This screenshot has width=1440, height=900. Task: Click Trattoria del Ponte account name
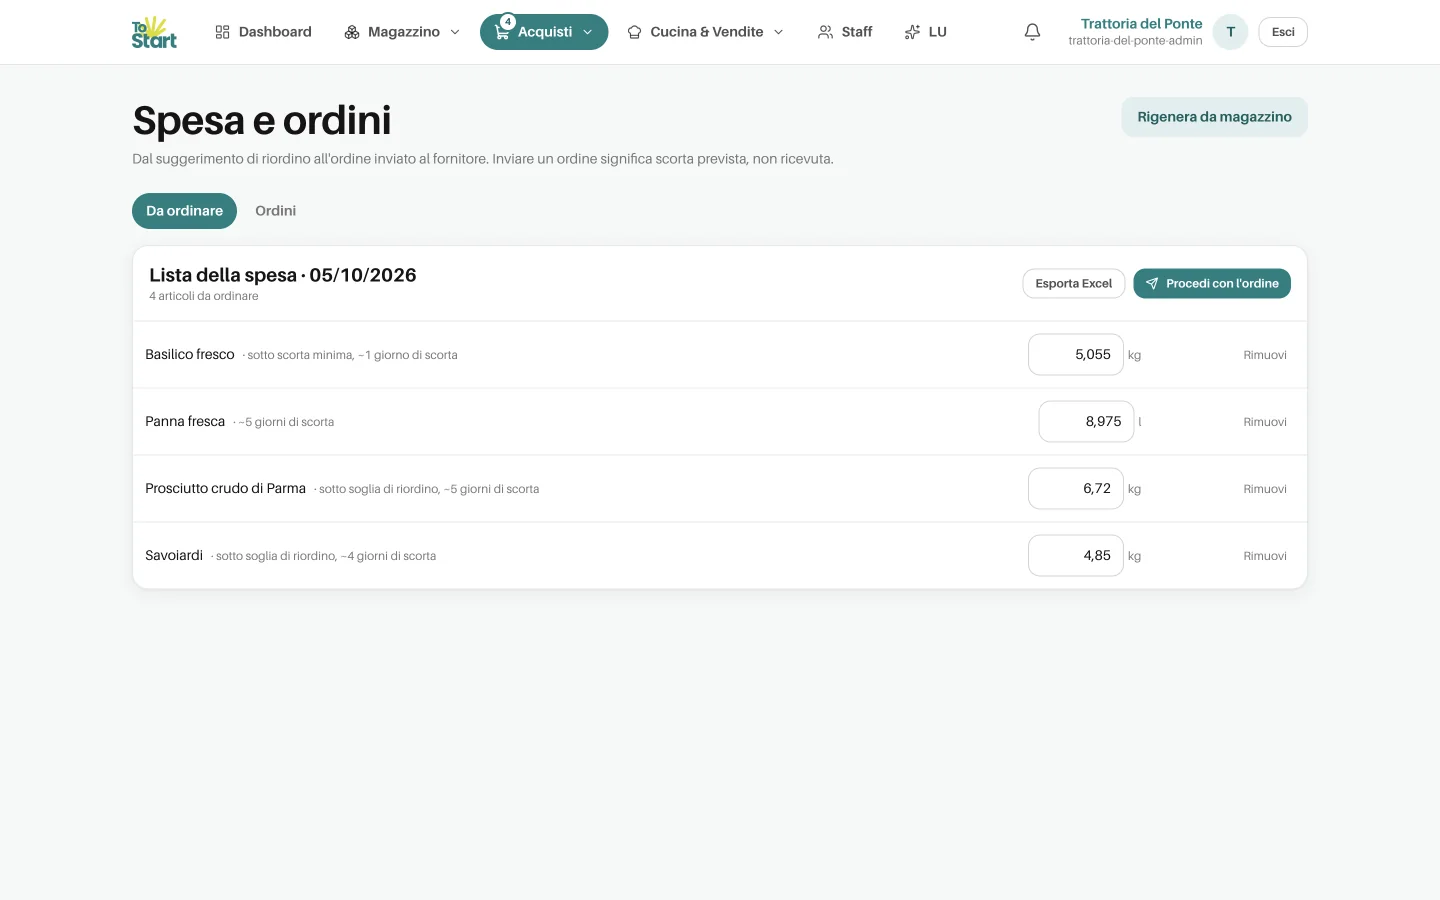[1141, 24]
